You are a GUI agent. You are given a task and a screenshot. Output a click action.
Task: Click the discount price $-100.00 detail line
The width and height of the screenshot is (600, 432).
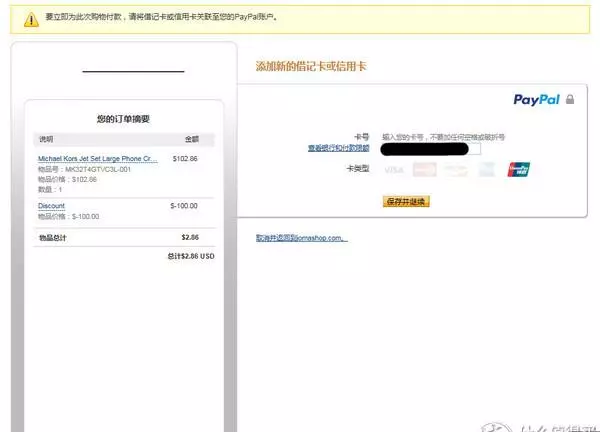[x=68, y=217]
